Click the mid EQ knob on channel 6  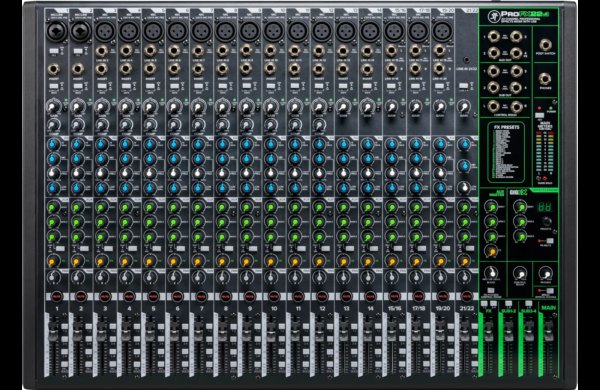click(x=174, y=159)
